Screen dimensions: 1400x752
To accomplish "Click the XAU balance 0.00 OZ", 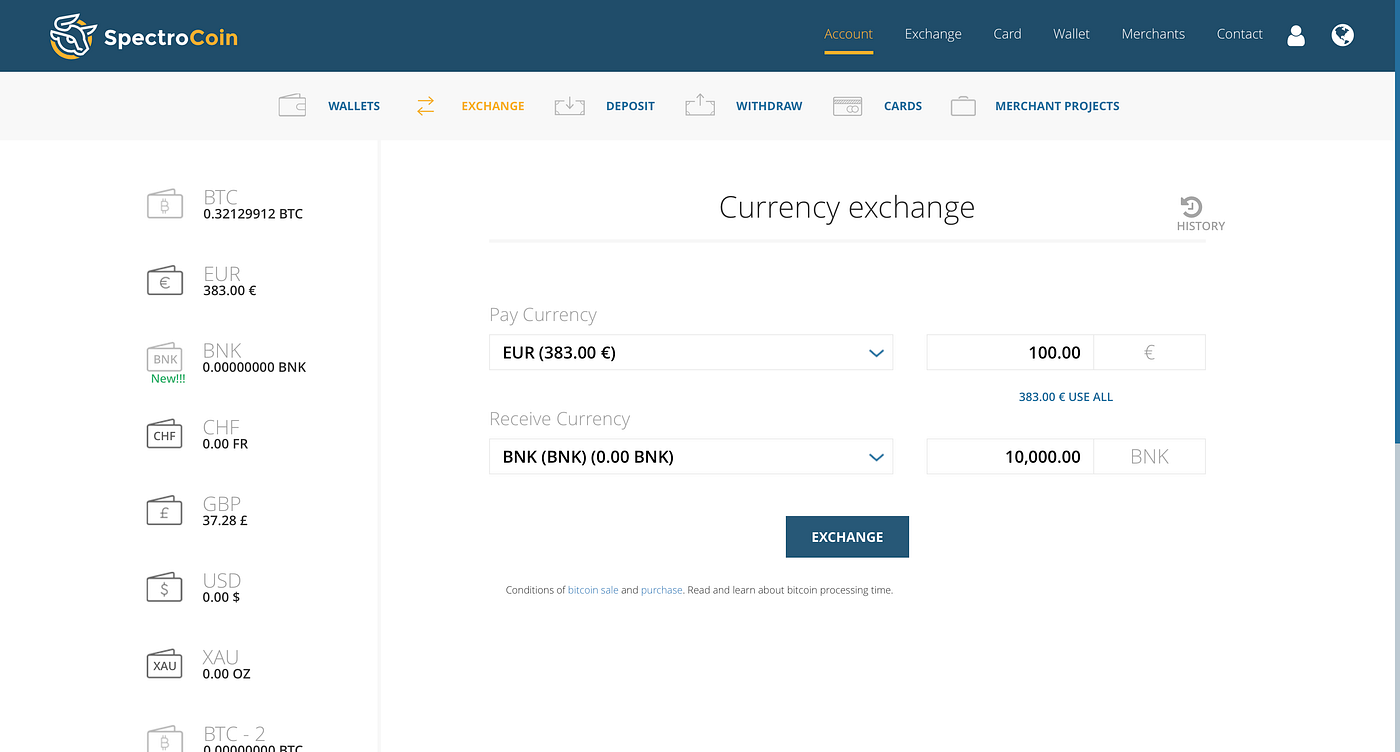I will [x=226, y=674].
